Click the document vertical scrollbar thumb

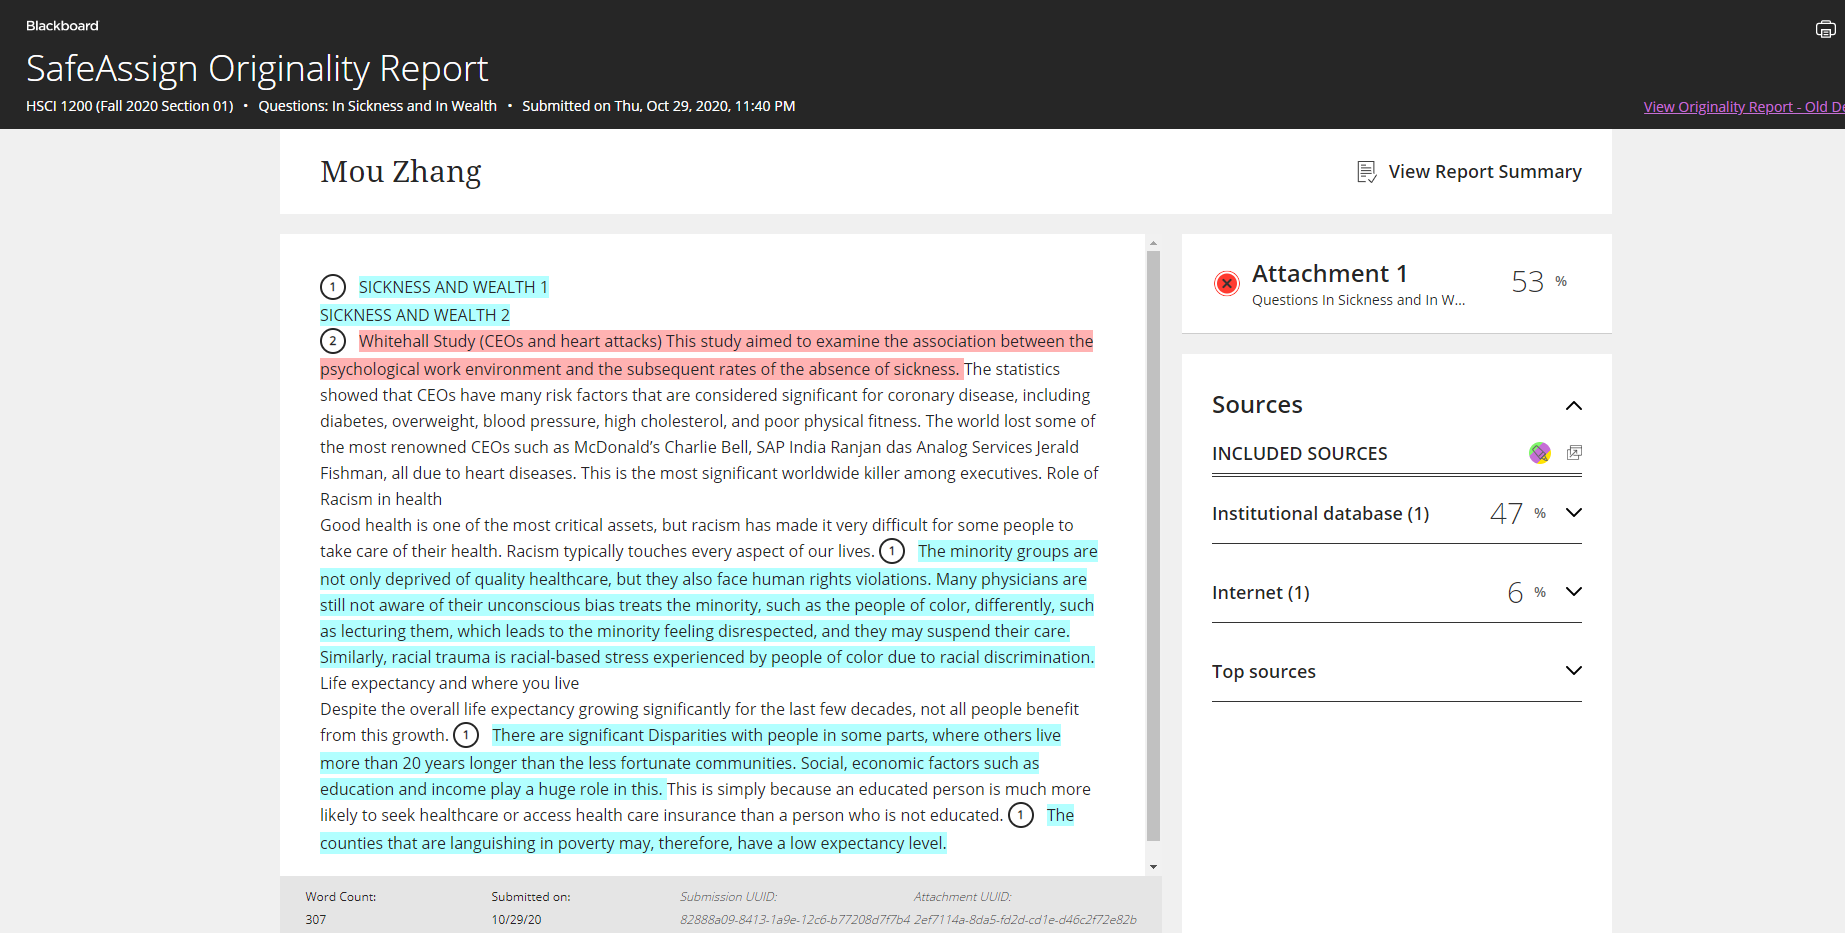pyautogui.click(x=1153, y=545)
